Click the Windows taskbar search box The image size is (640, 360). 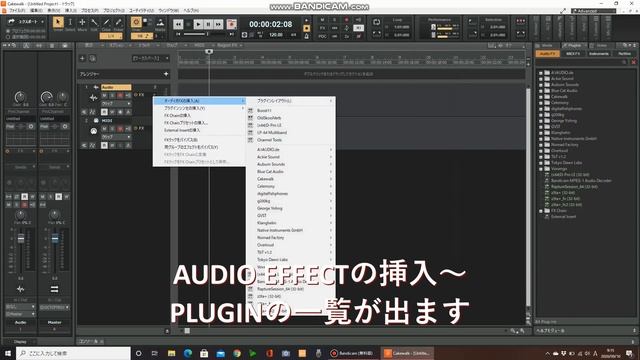click(x=73, y=353)
